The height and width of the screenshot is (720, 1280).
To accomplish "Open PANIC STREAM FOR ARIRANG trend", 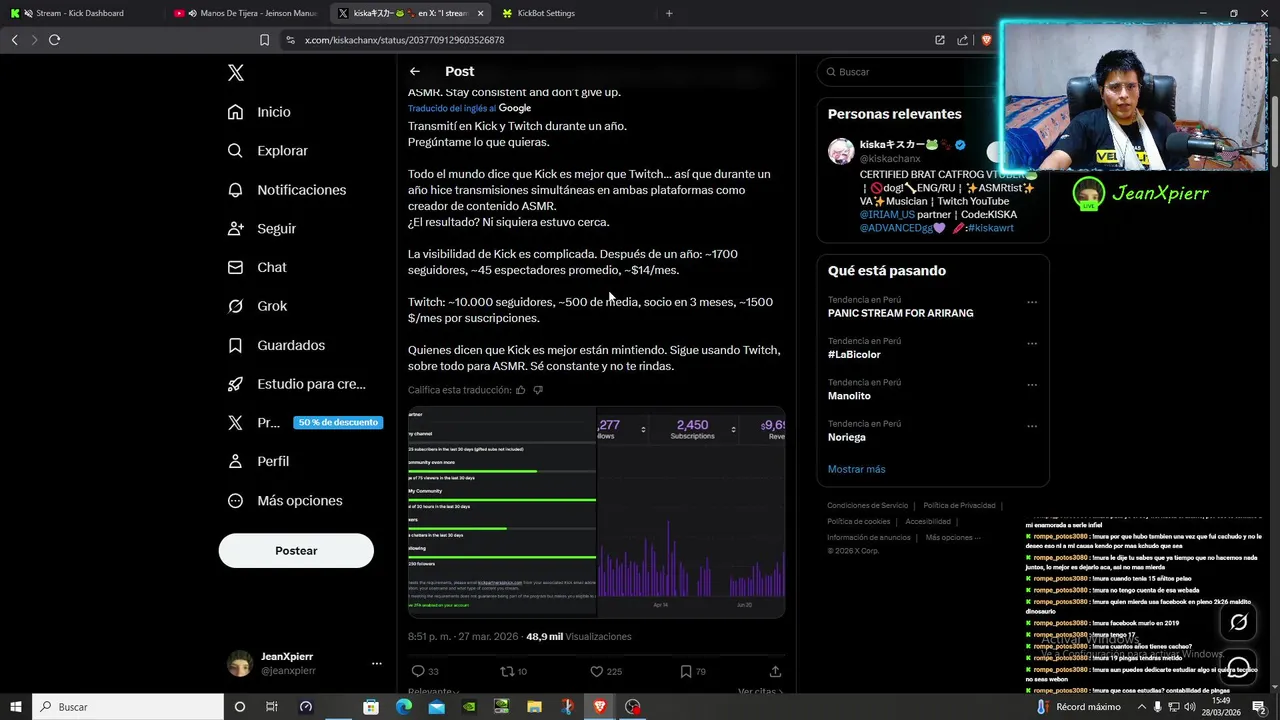I will (x=900, y=313).
